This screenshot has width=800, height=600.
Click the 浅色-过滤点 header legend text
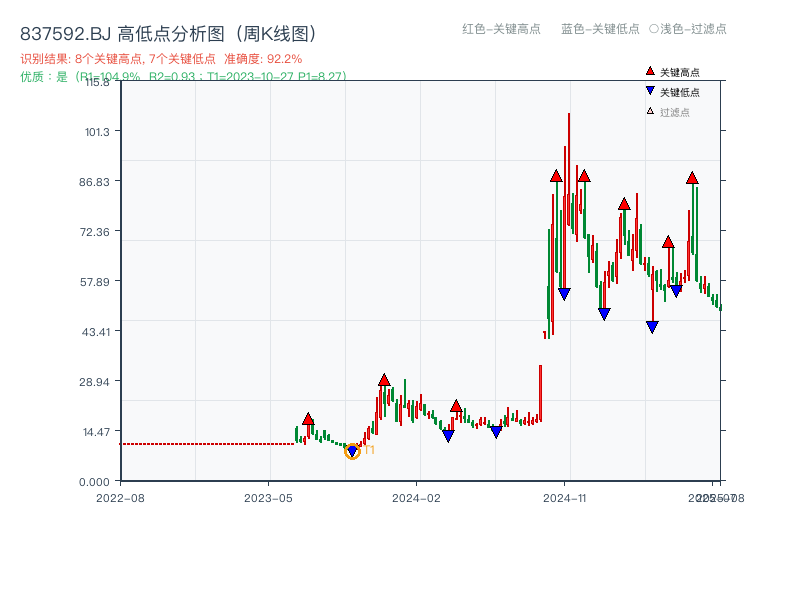(x=693, y=29)
